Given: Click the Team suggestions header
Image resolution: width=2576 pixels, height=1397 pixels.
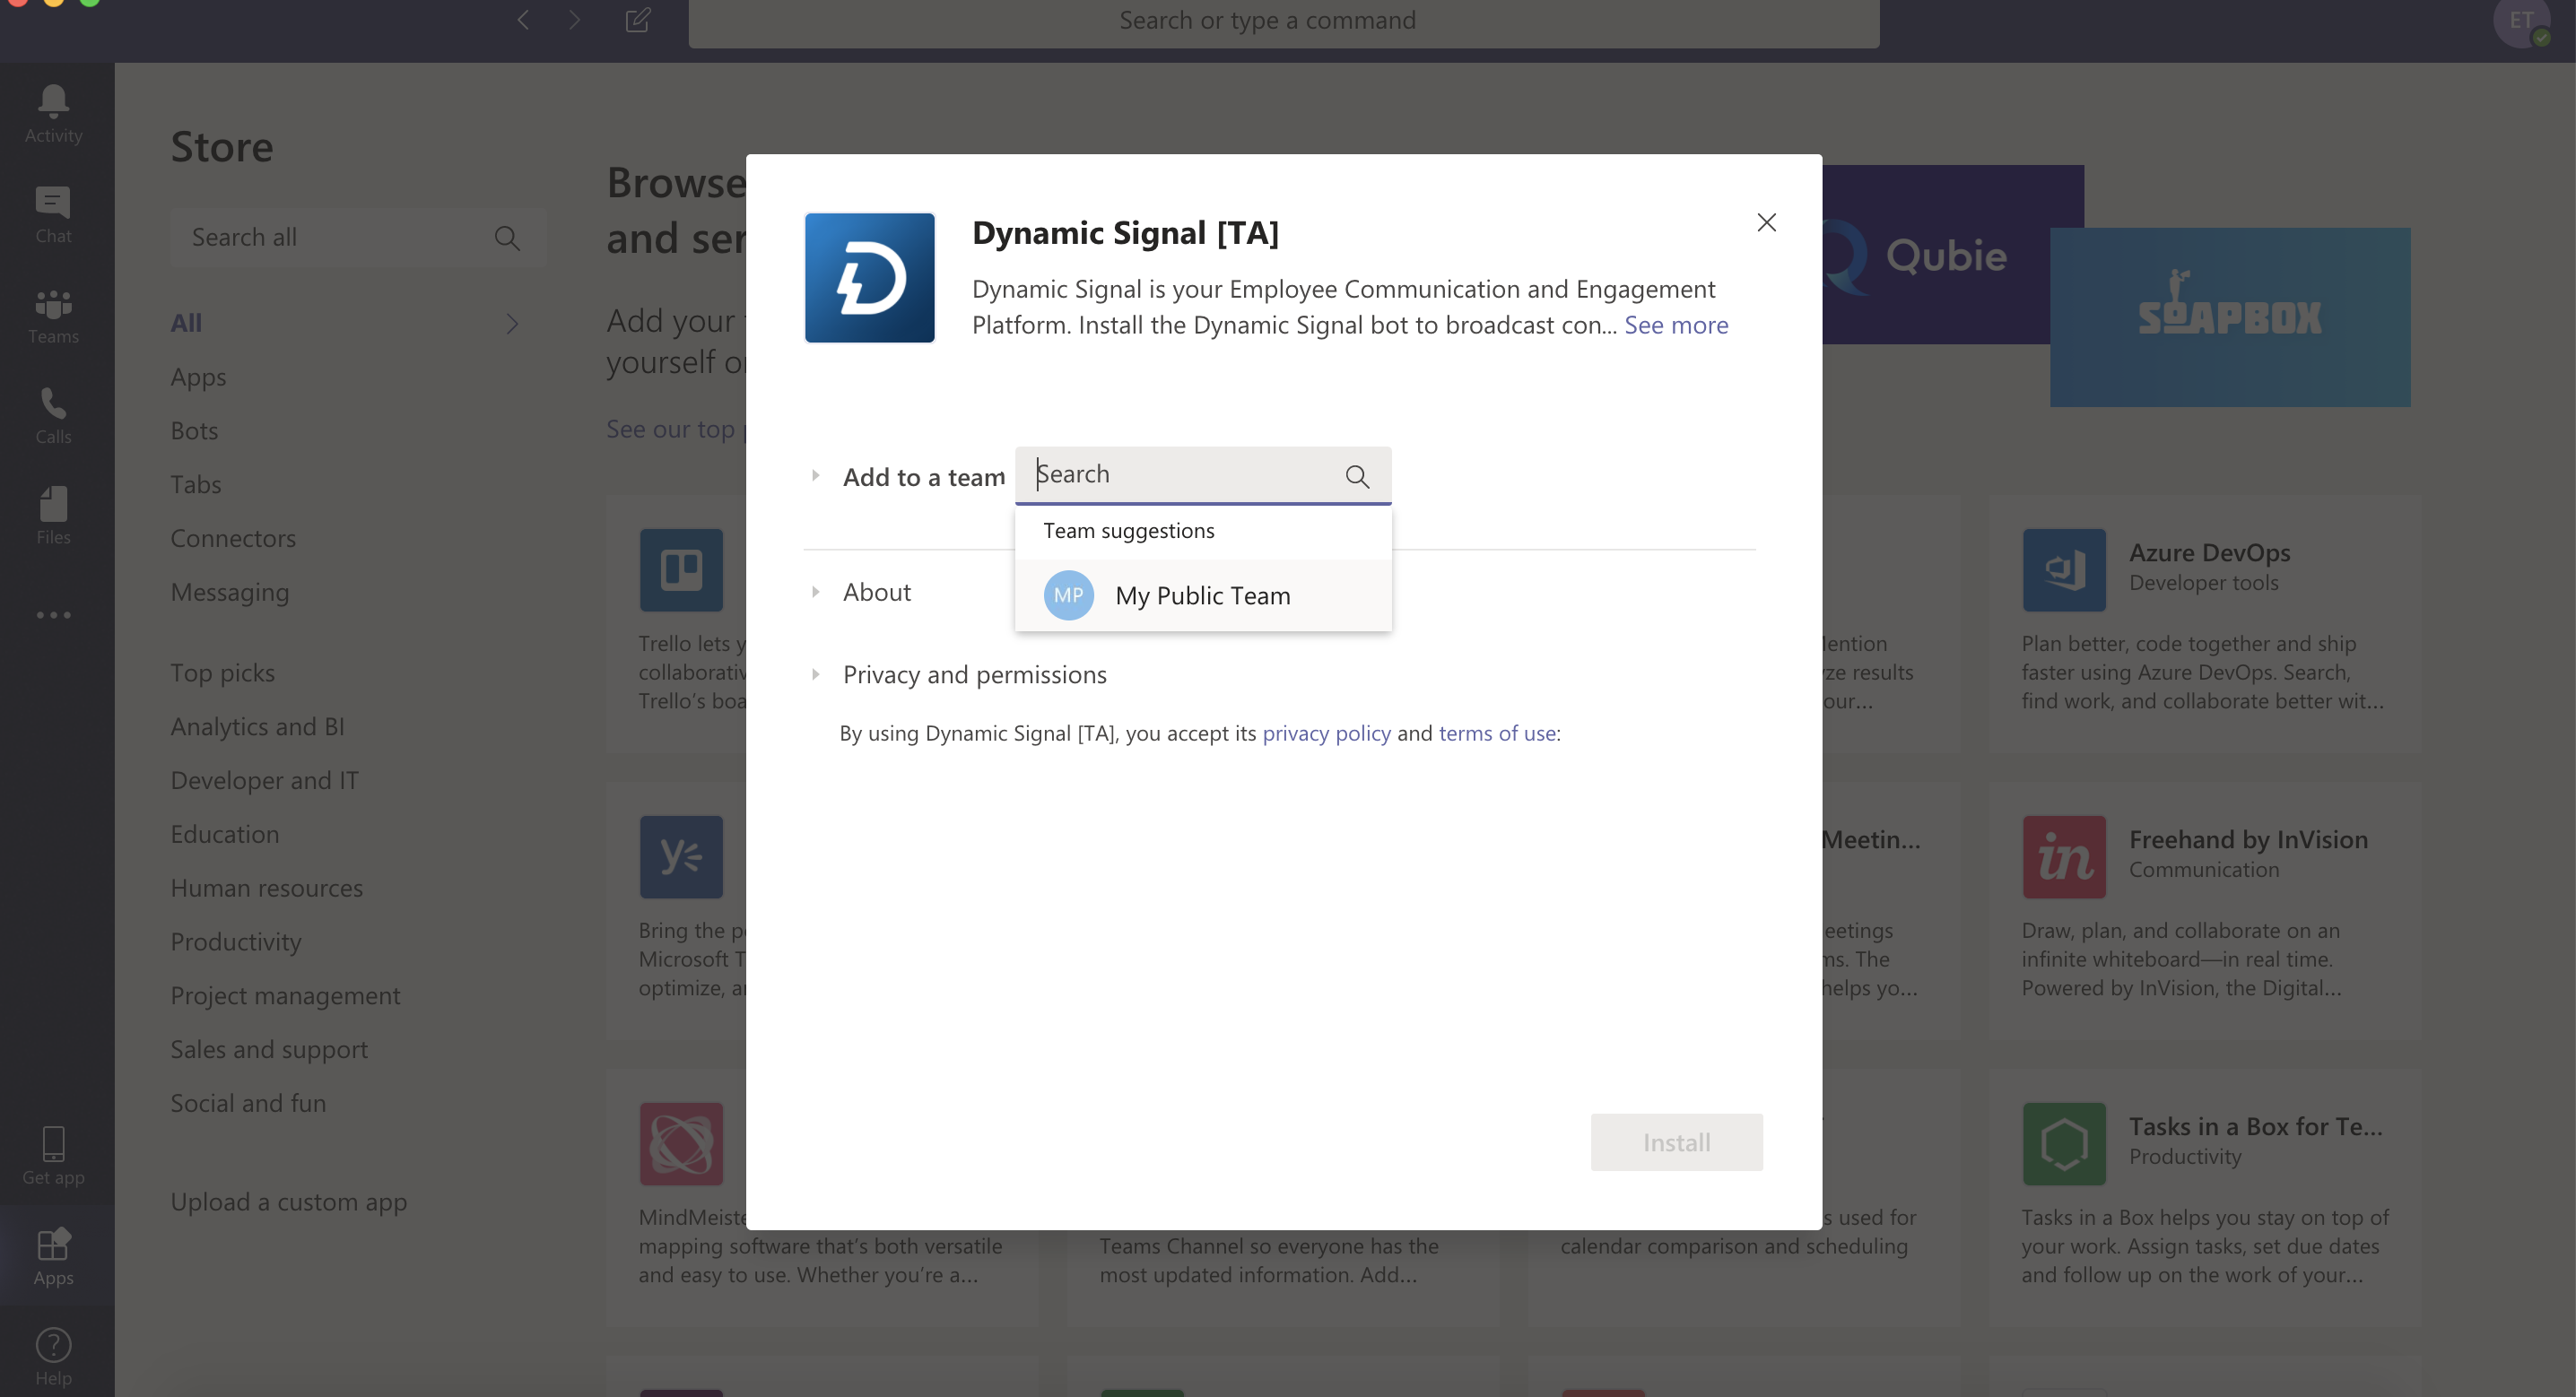Looking at the screenshot, I should tap(1129, 531).
